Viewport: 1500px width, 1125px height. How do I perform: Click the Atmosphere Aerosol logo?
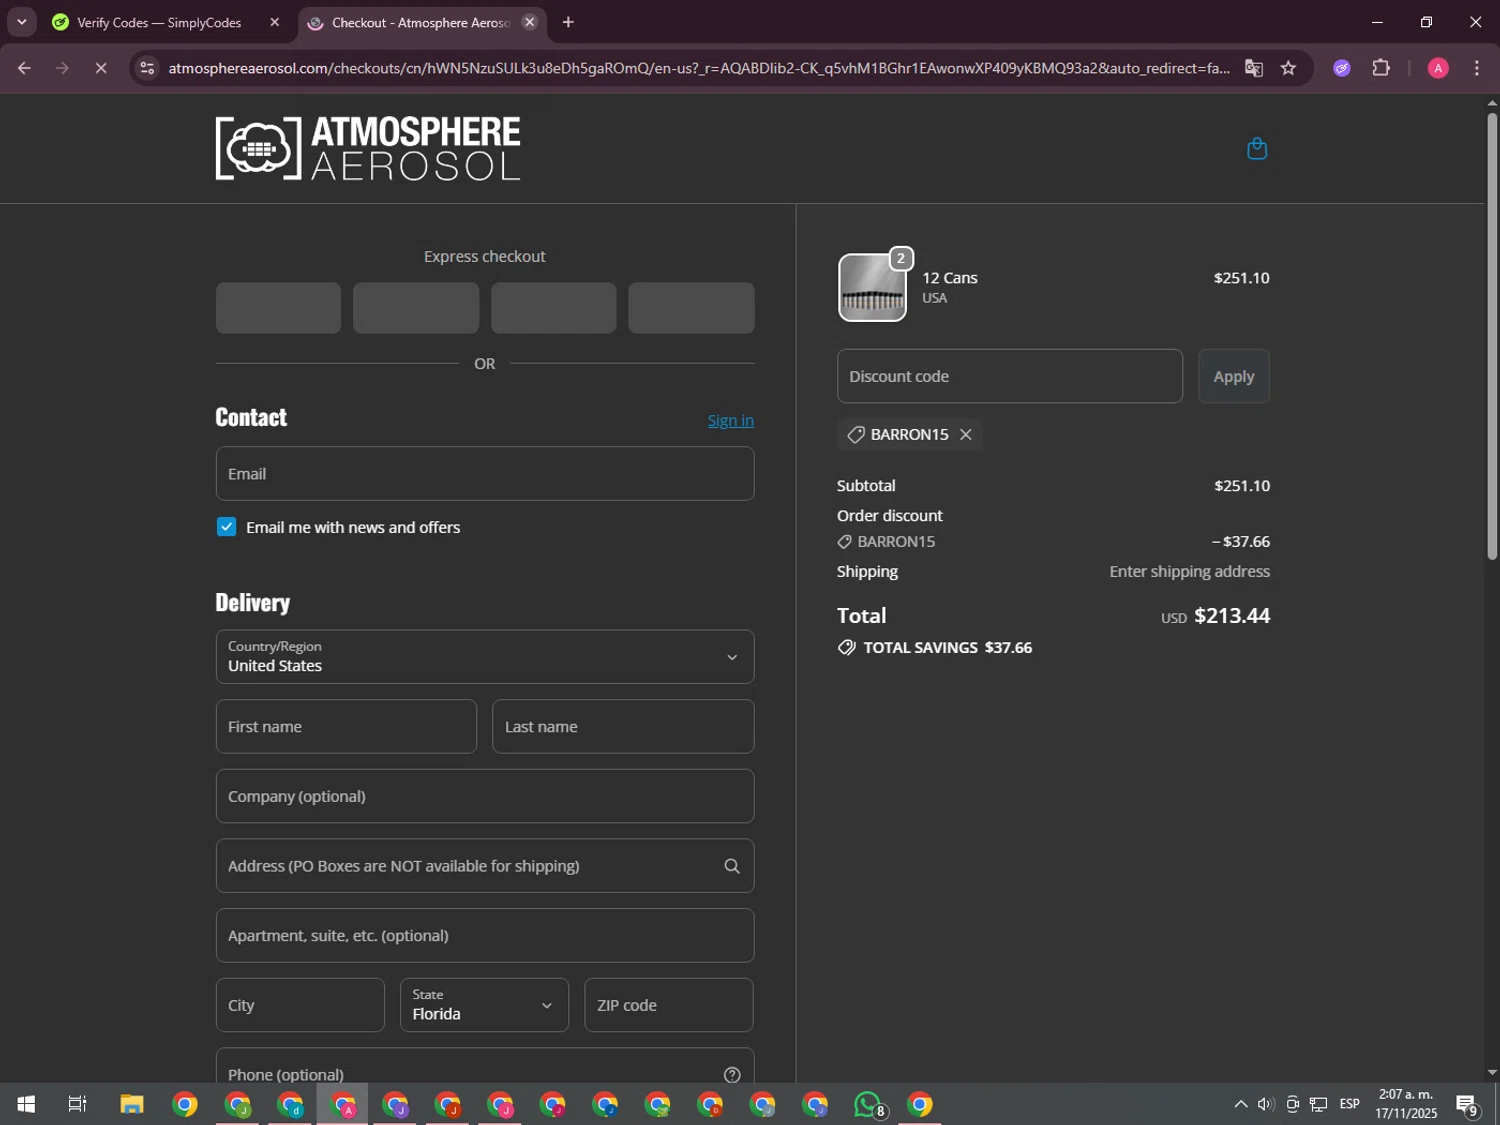(x=368, y=148)
